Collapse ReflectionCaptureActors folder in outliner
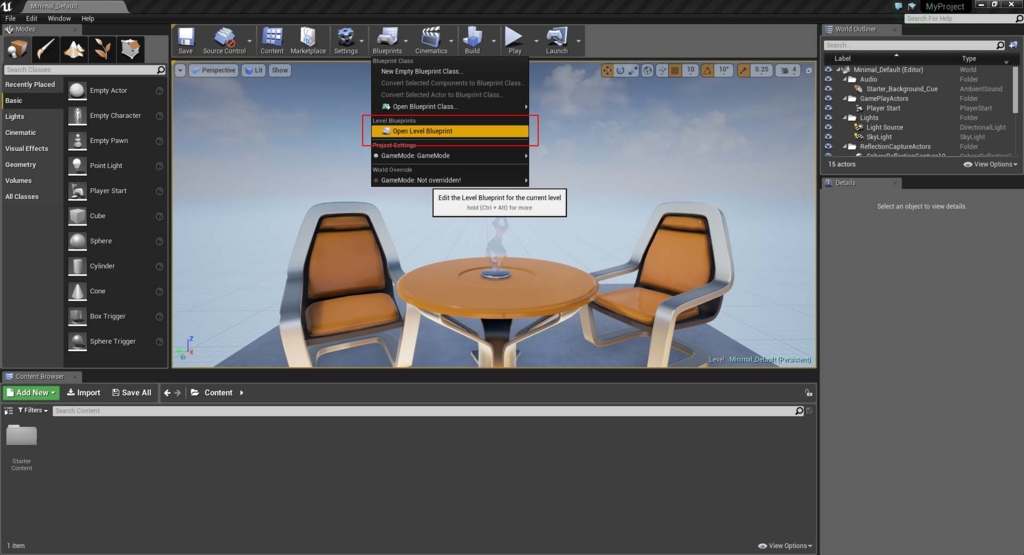 844,147
